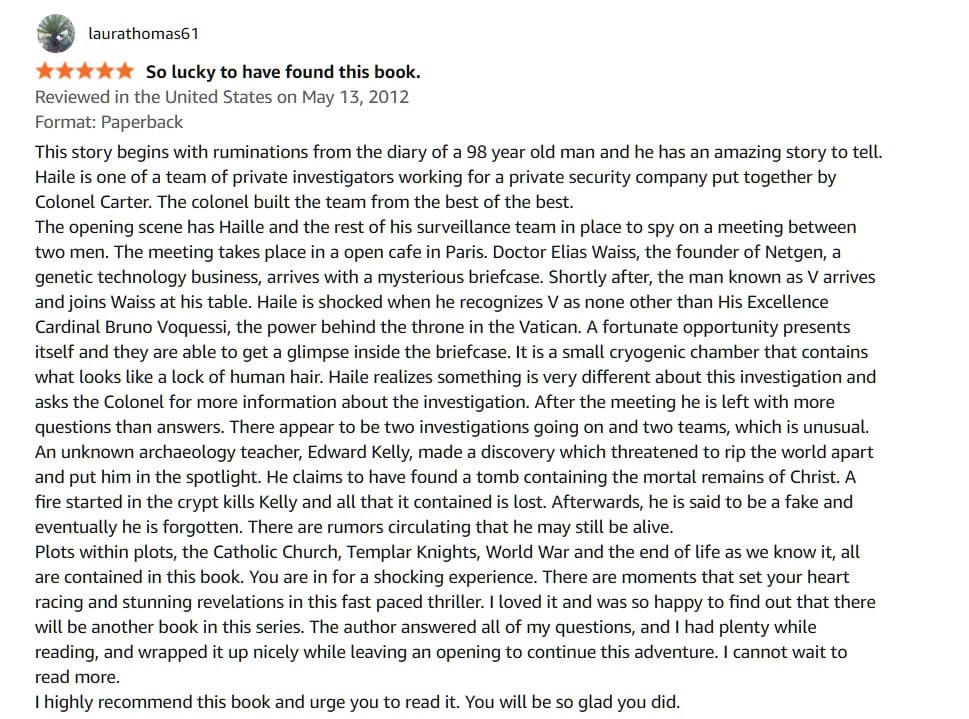Click the username laurathomas61

click(x=143, y=33)
